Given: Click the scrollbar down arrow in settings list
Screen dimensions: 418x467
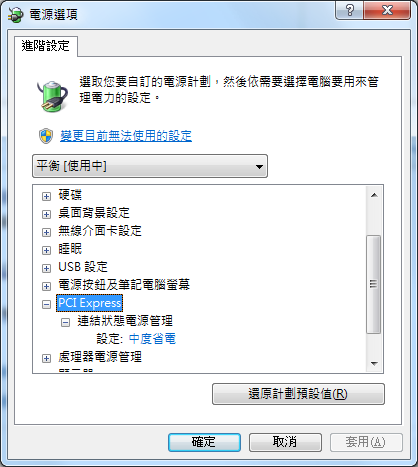Looking at the screenshot, I should coord(374,364).
